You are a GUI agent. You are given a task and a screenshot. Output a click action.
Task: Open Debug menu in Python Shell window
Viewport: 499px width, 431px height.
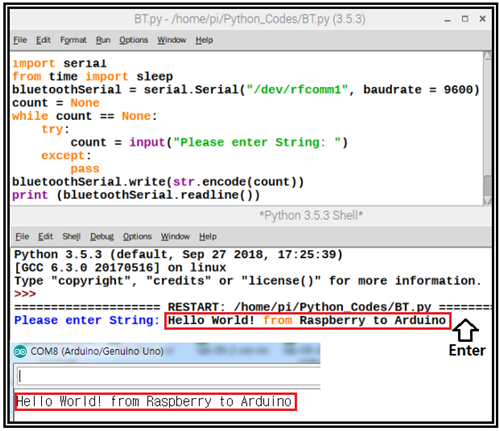(x=102, y=236)
